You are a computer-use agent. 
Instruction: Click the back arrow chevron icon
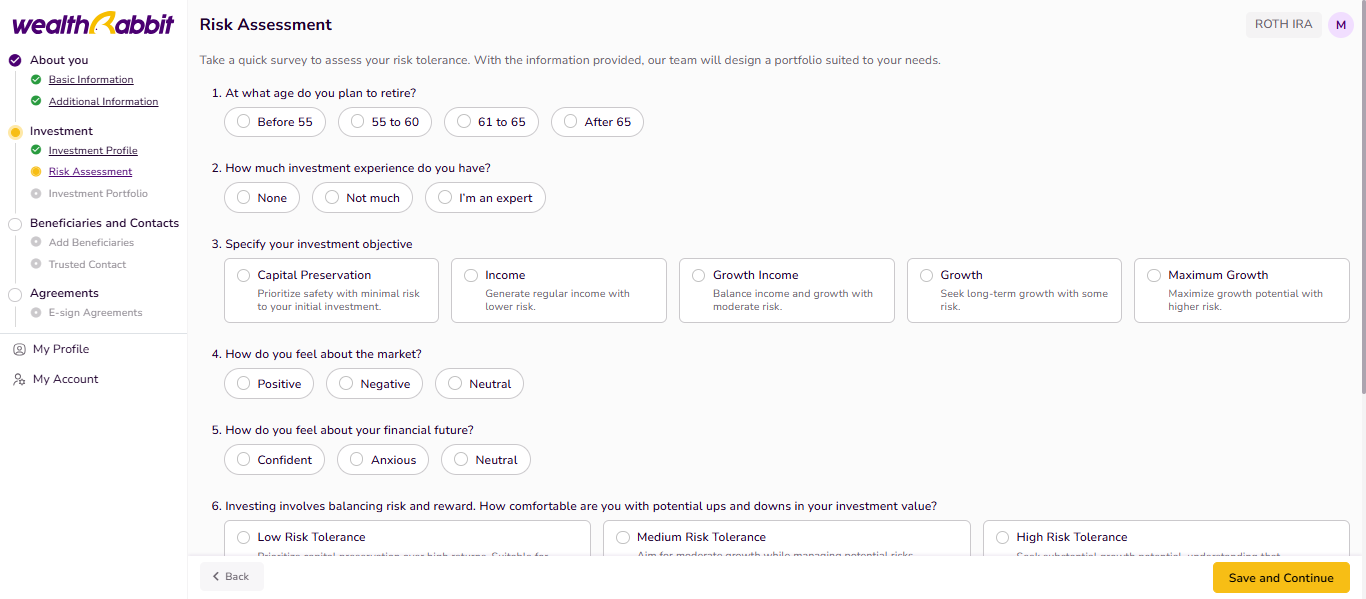216,577
